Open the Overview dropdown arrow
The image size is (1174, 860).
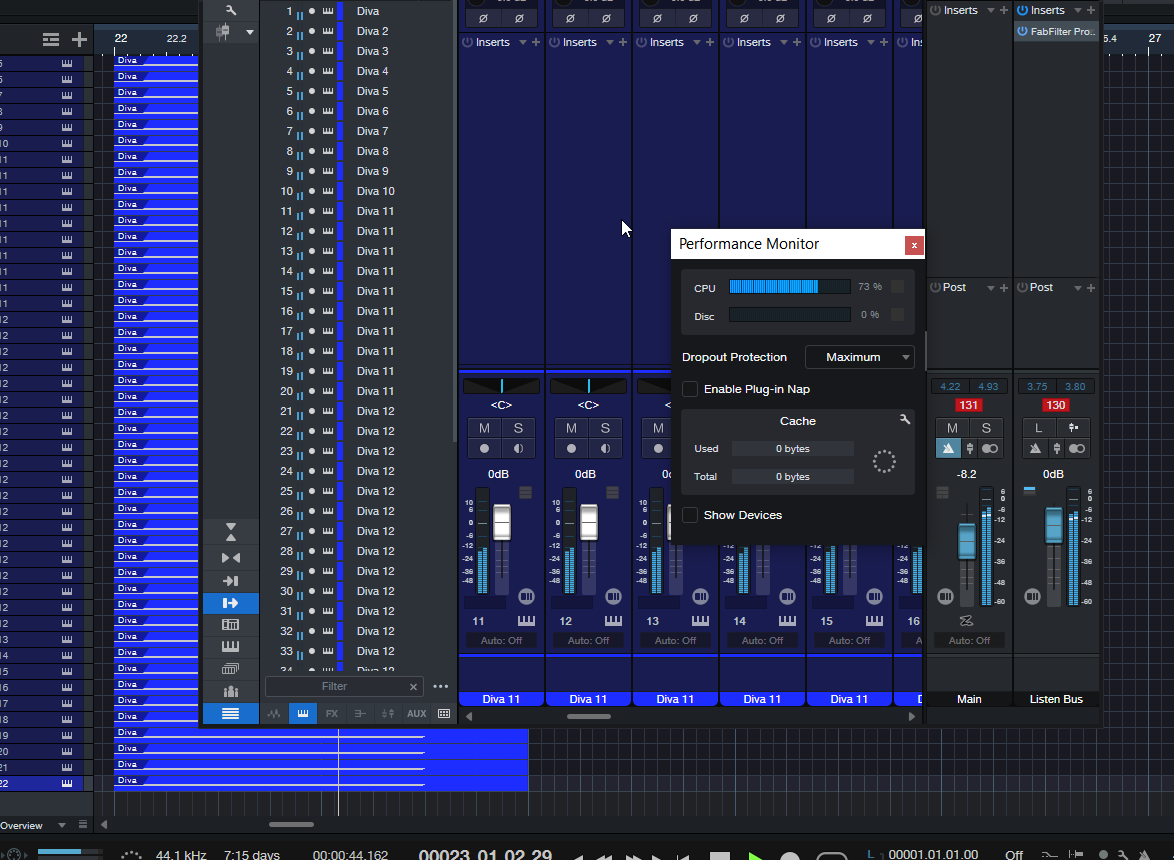click(x=62, y=826)
